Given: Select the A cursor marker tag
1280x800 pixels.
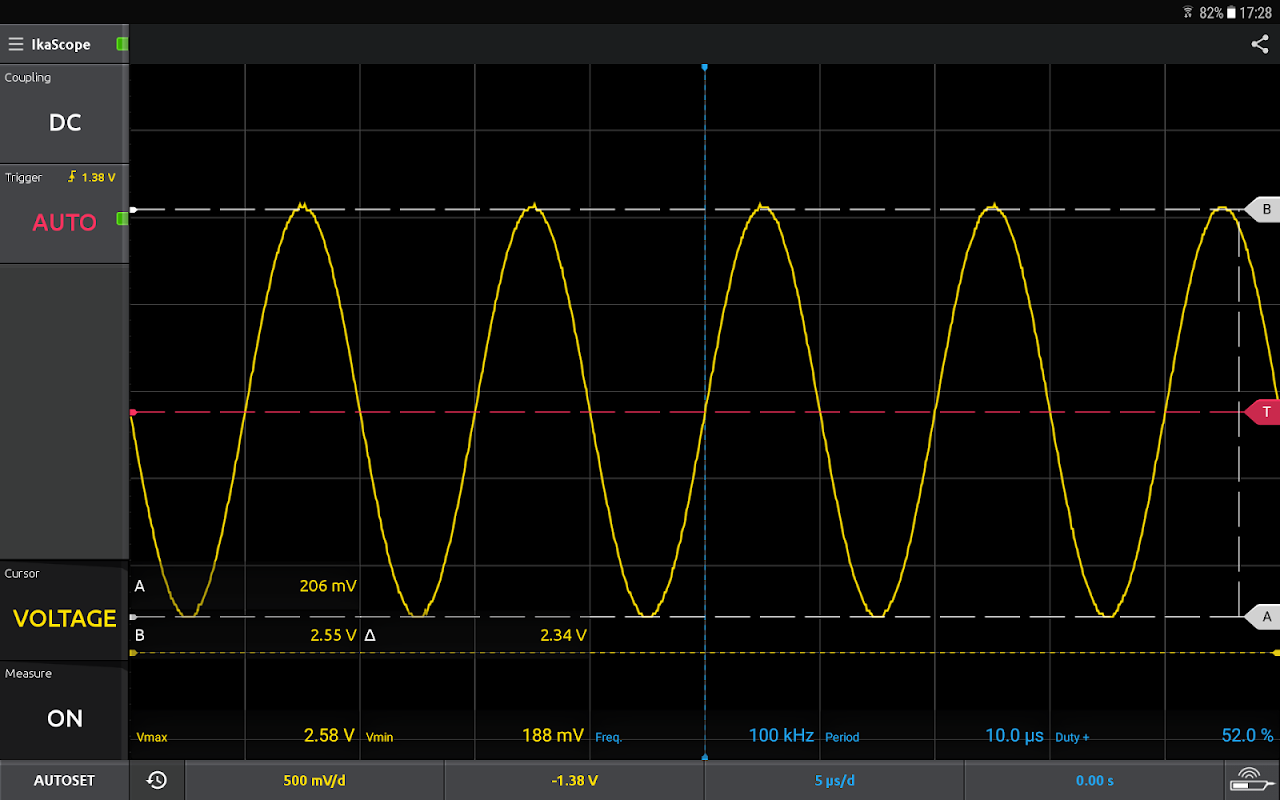Looking at the screenshot, I should click(1264, 617).
